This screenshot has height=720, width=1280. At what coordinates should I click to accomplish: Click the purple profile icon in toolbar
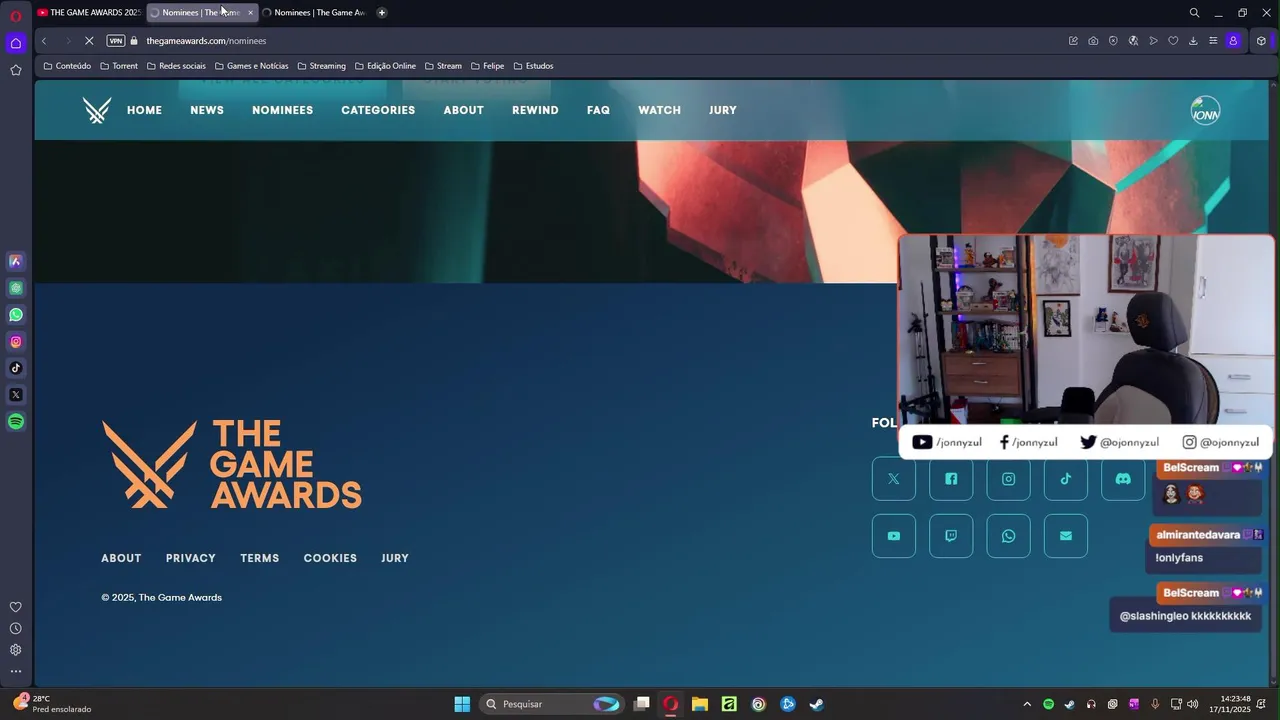point(1233,41)
